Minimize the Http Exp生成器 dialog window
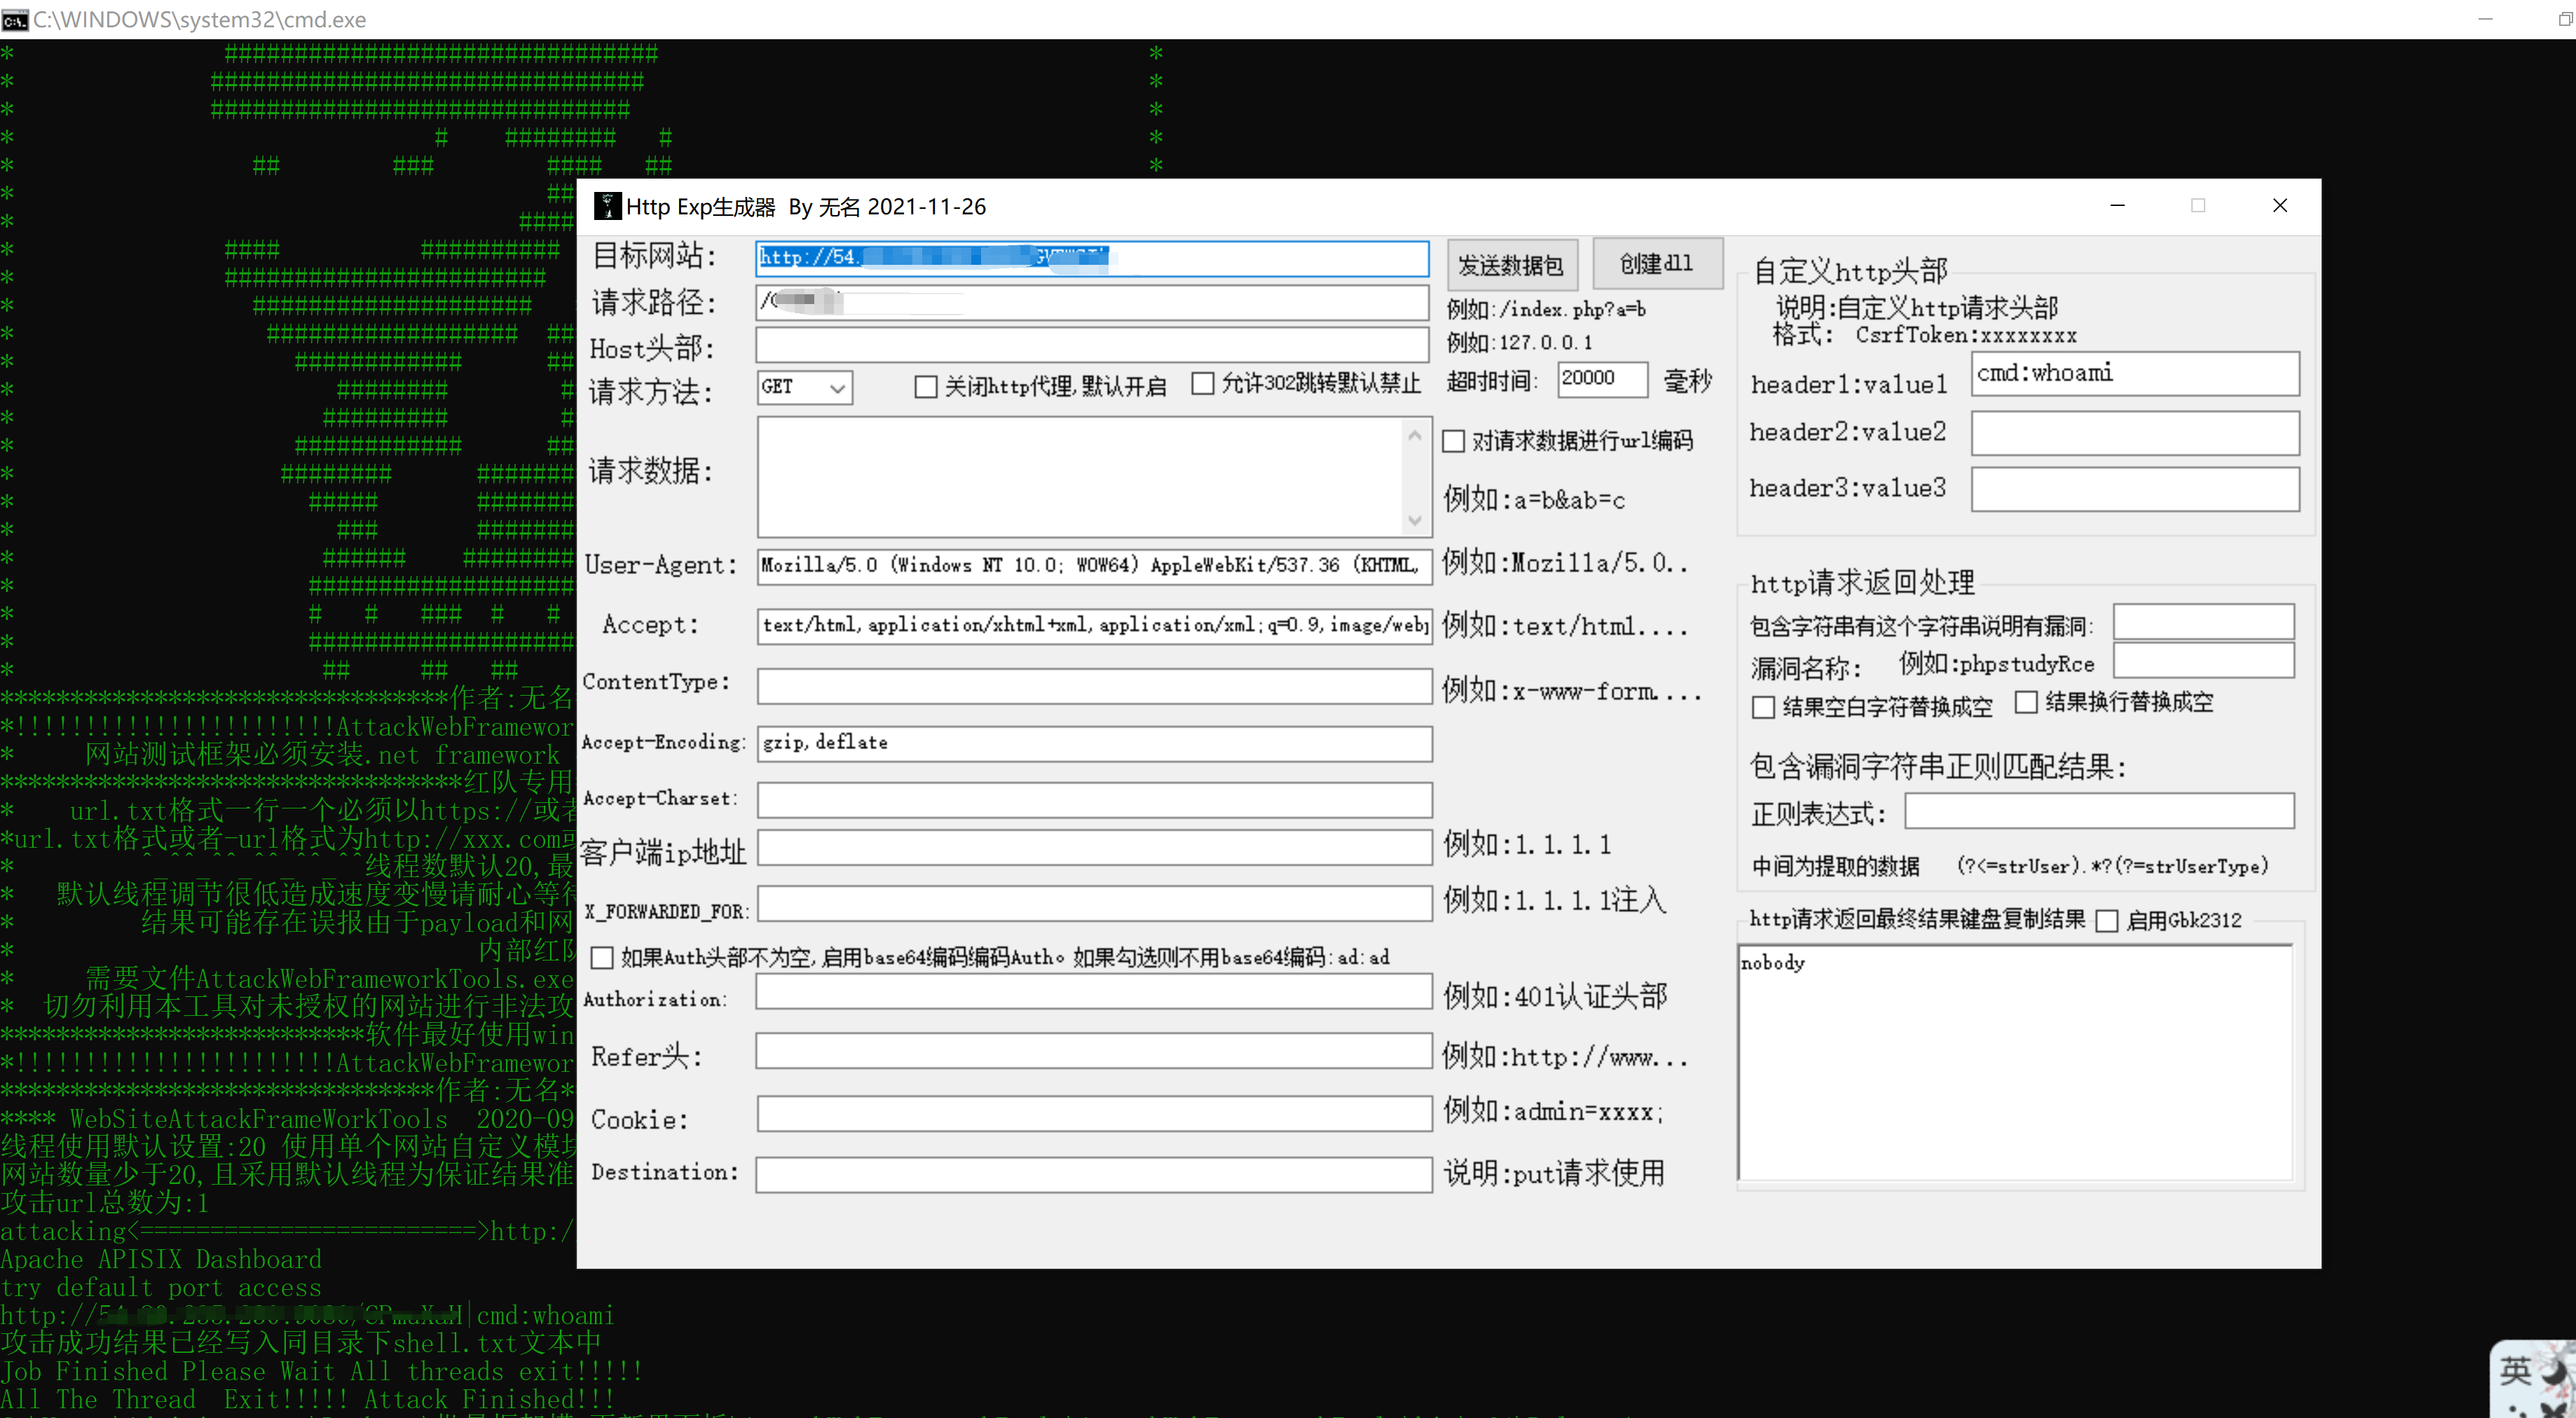This screenshot has width=2576, height=1418. [x=2117, y=206]
